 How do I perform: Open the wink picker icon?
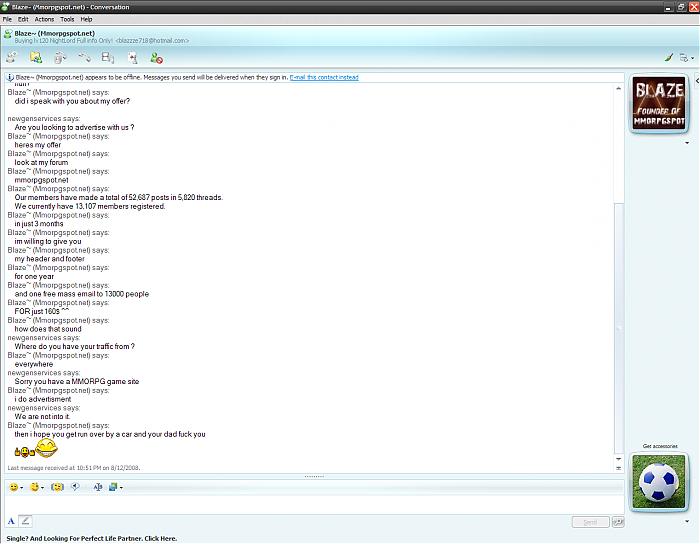pos(34,487)
